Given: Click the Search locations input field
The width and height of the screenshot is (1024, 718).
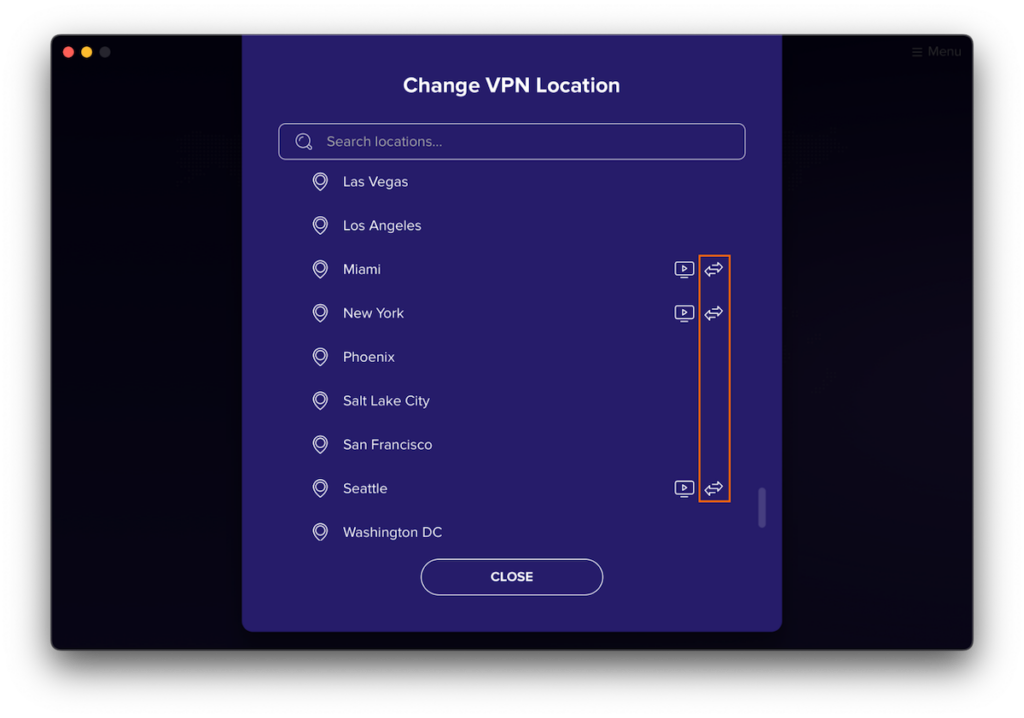Looking at the screenshot, I should [x=511, y=142].
